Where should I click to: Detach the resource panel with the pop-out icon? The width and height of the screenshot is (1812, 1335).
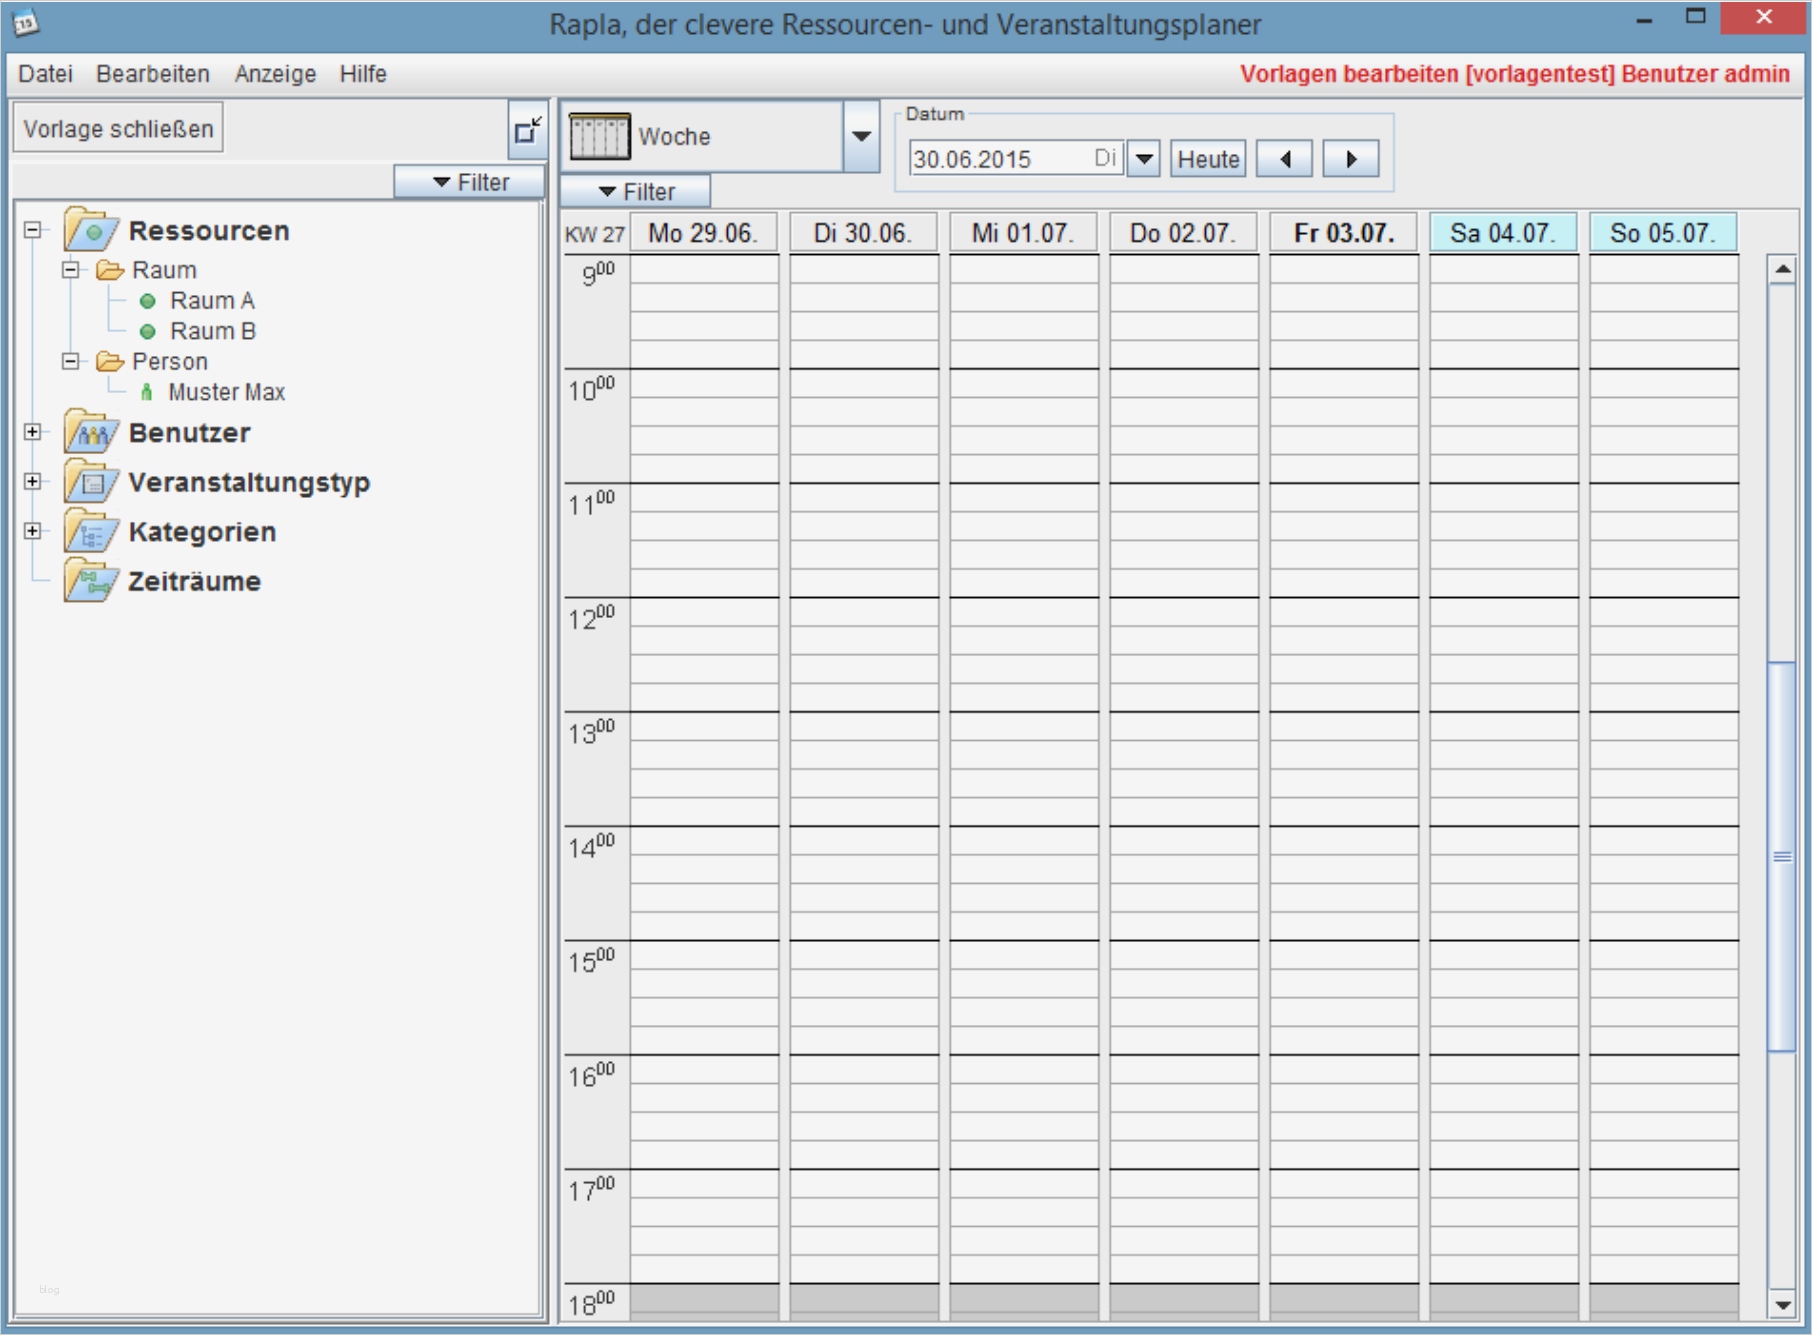528,130
